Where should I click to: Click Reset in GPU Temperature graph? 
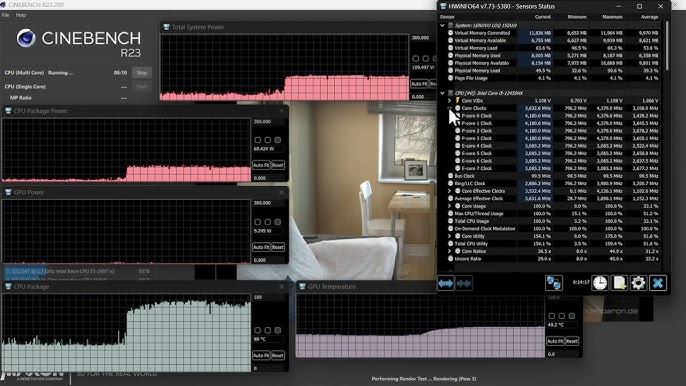coord(572,341)
